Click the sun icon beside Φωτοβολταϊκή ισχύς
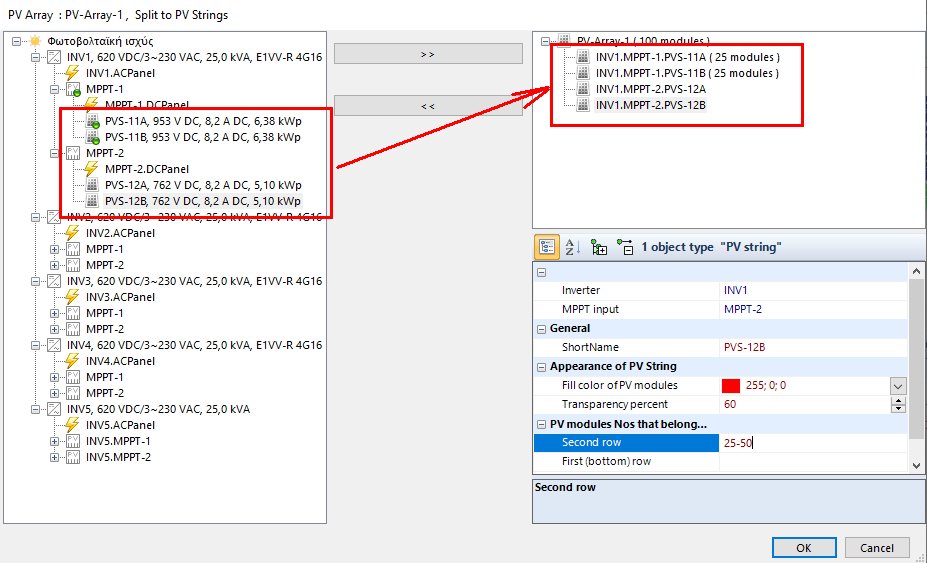927x563 pixels. tap(34, 41)
